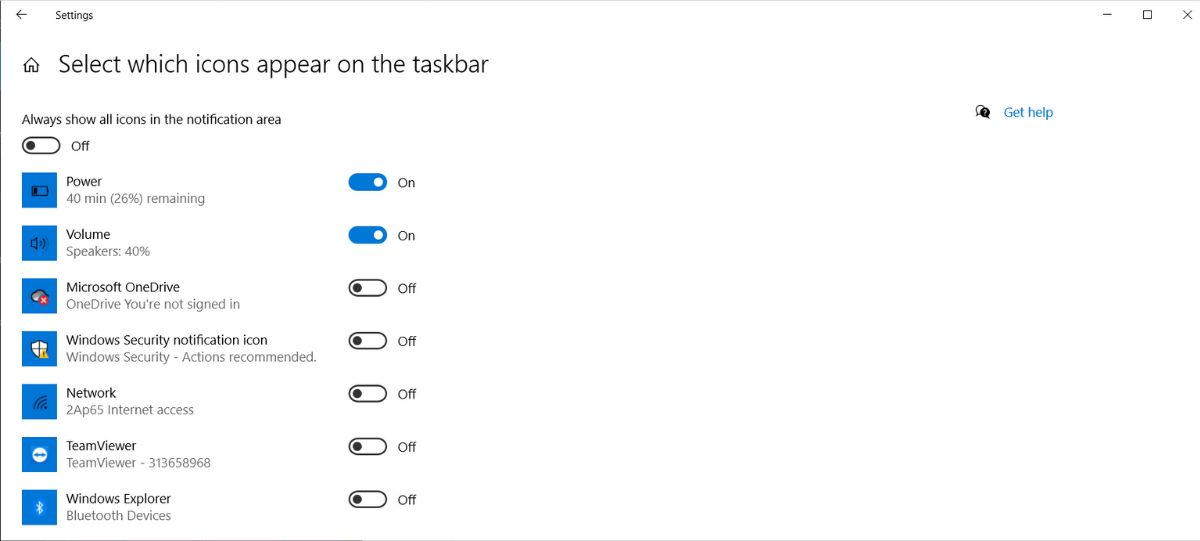Click the Windows Security shield icon
Image resolution: width=1200 pixels, height=541 pixels.
tap(40, 349)
